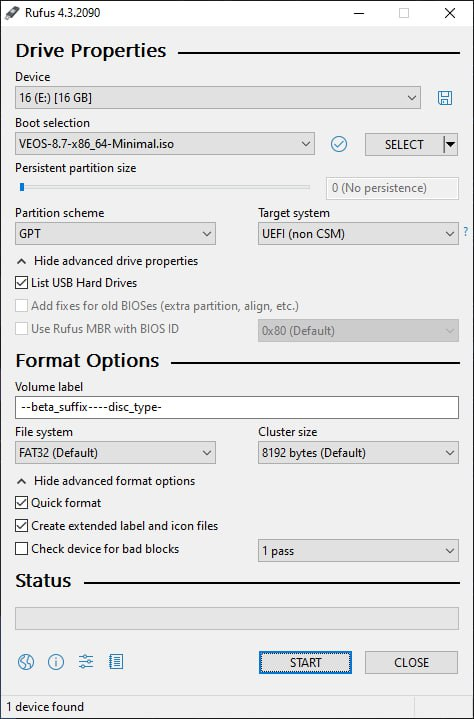Disable the Quick format checkbox
The height and width of the screenshot is (719, 474).
22,503
